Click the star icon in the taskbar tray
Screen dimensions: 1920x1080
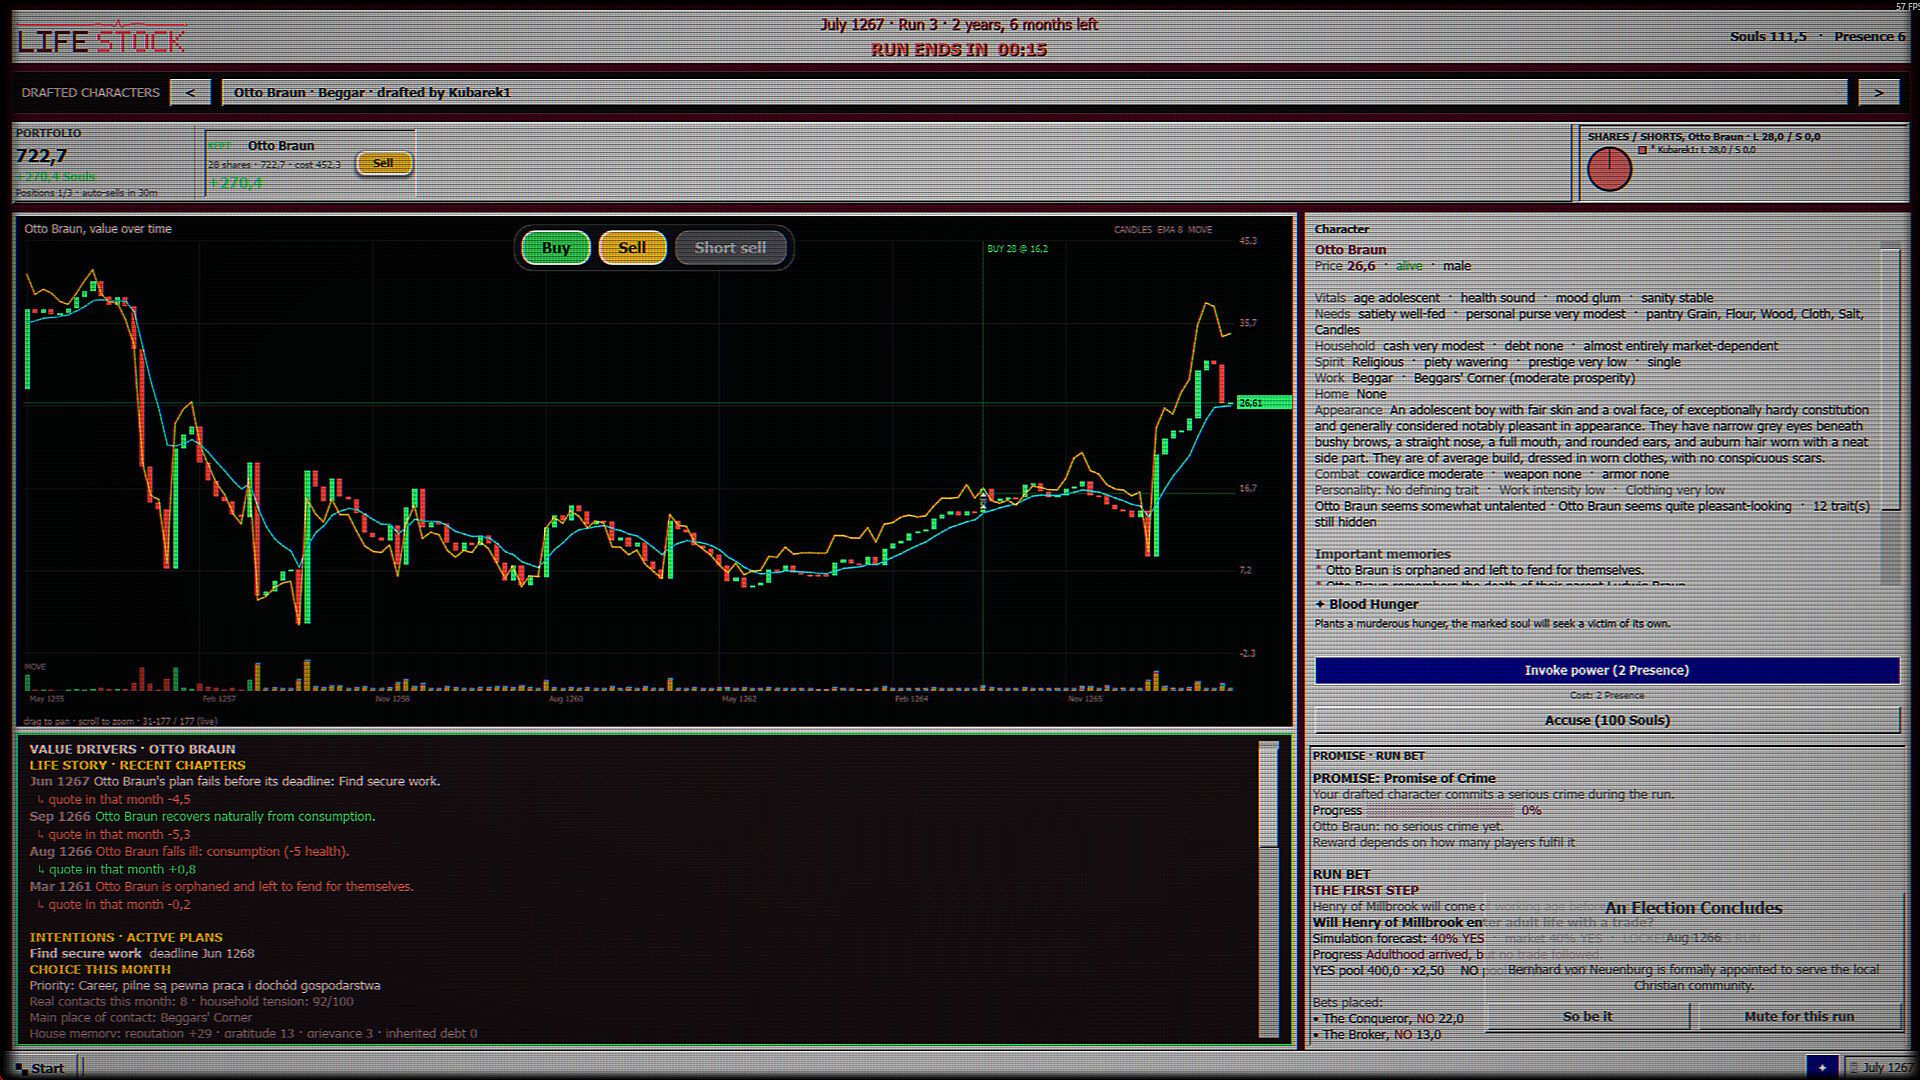coord(1822,1068)
